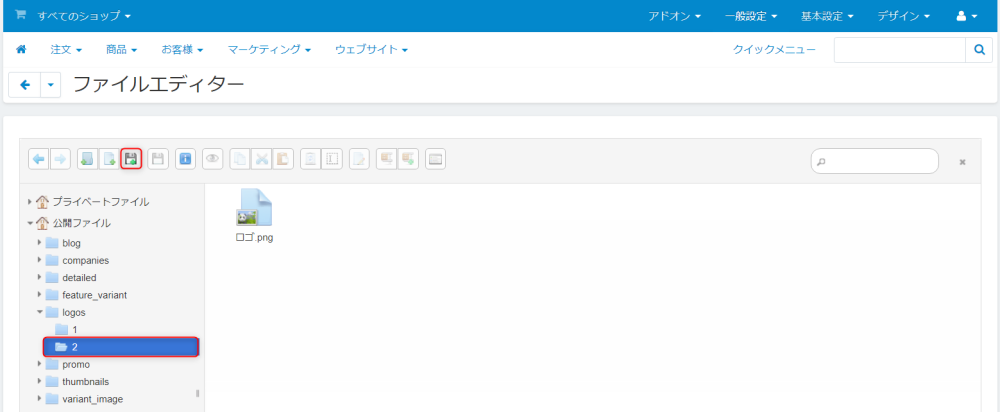Click the クイックメニュー link
This screenshot has width=1000, height=412.
coord(774,49)
